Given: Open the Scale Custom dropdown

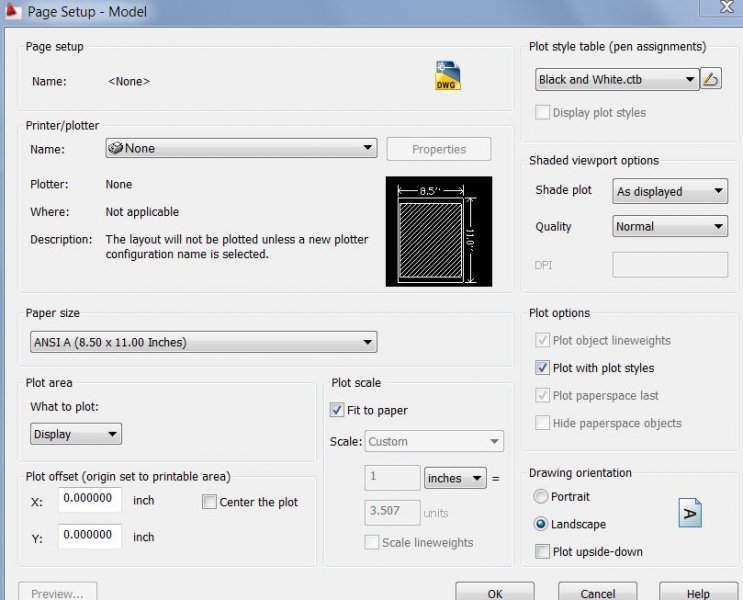Looking at the screenshot, I should pyautogui.click(x=434, y=441).
